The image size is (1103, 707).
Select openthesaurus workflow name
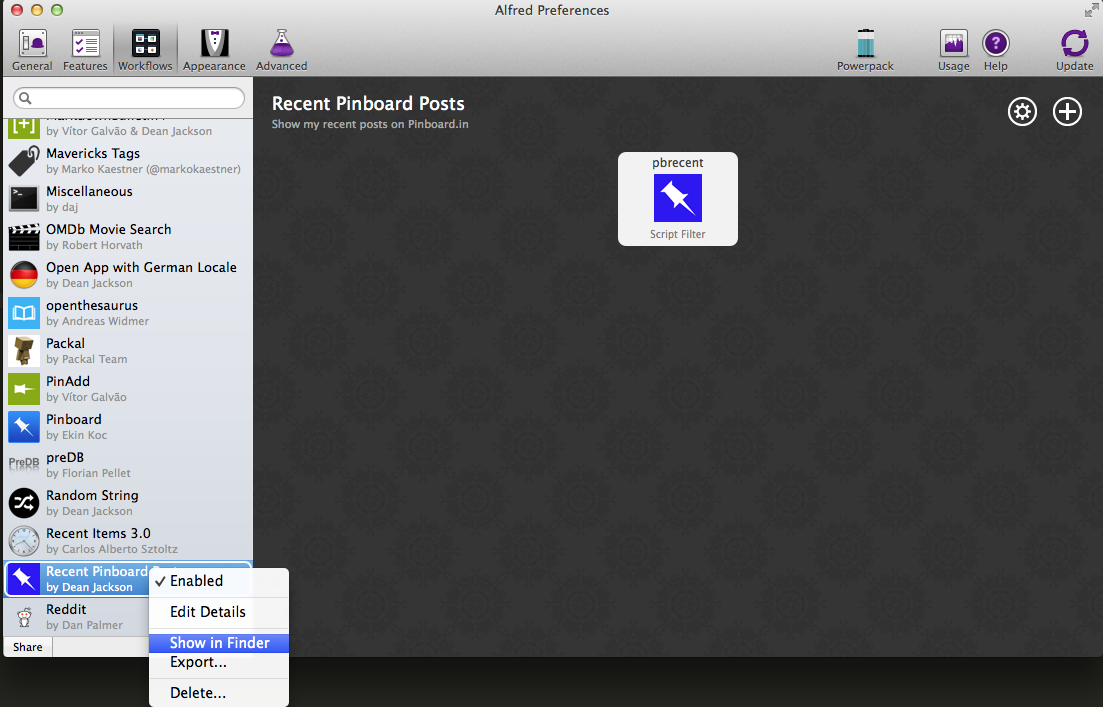coord(92,305)
